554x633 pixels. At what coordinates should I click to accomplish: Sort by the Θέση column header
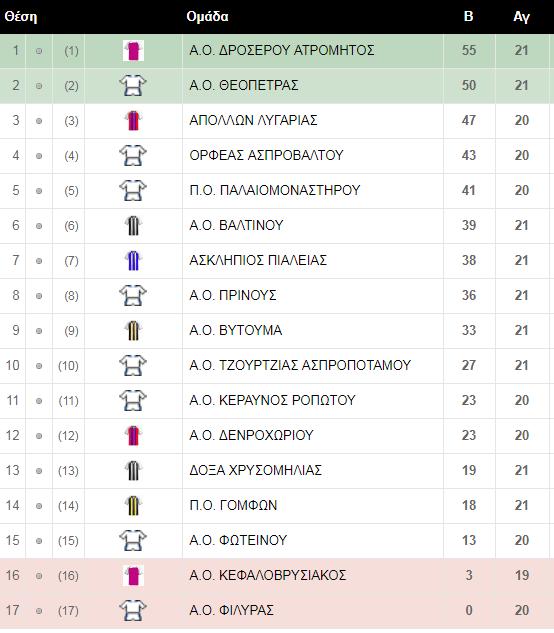pyautogui.click(x=21, y=17)
